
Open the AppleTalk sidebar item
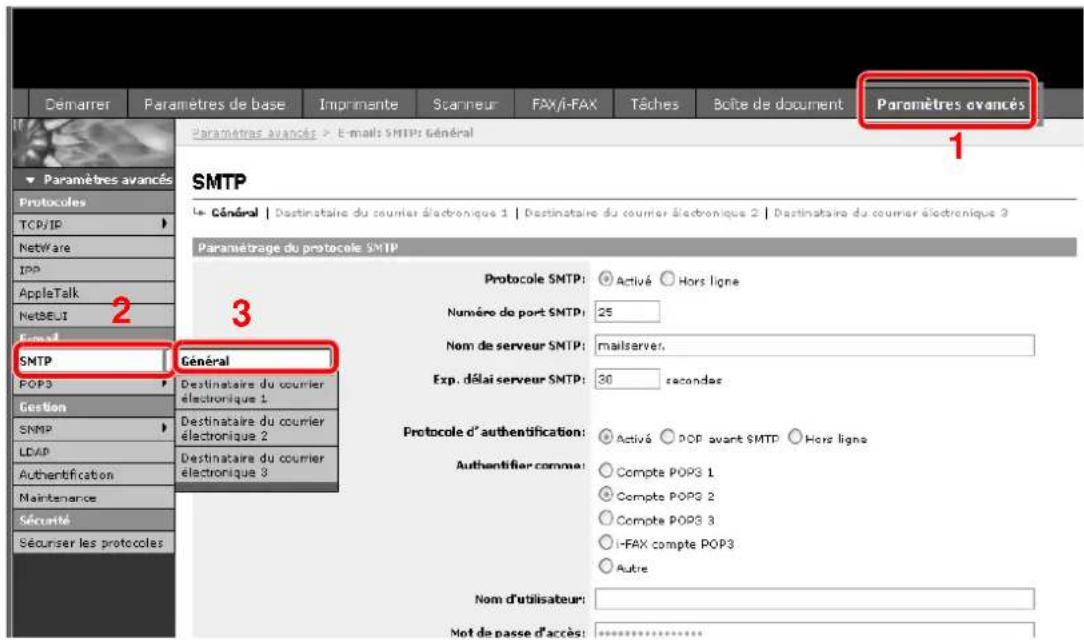(x=94, y=292)
